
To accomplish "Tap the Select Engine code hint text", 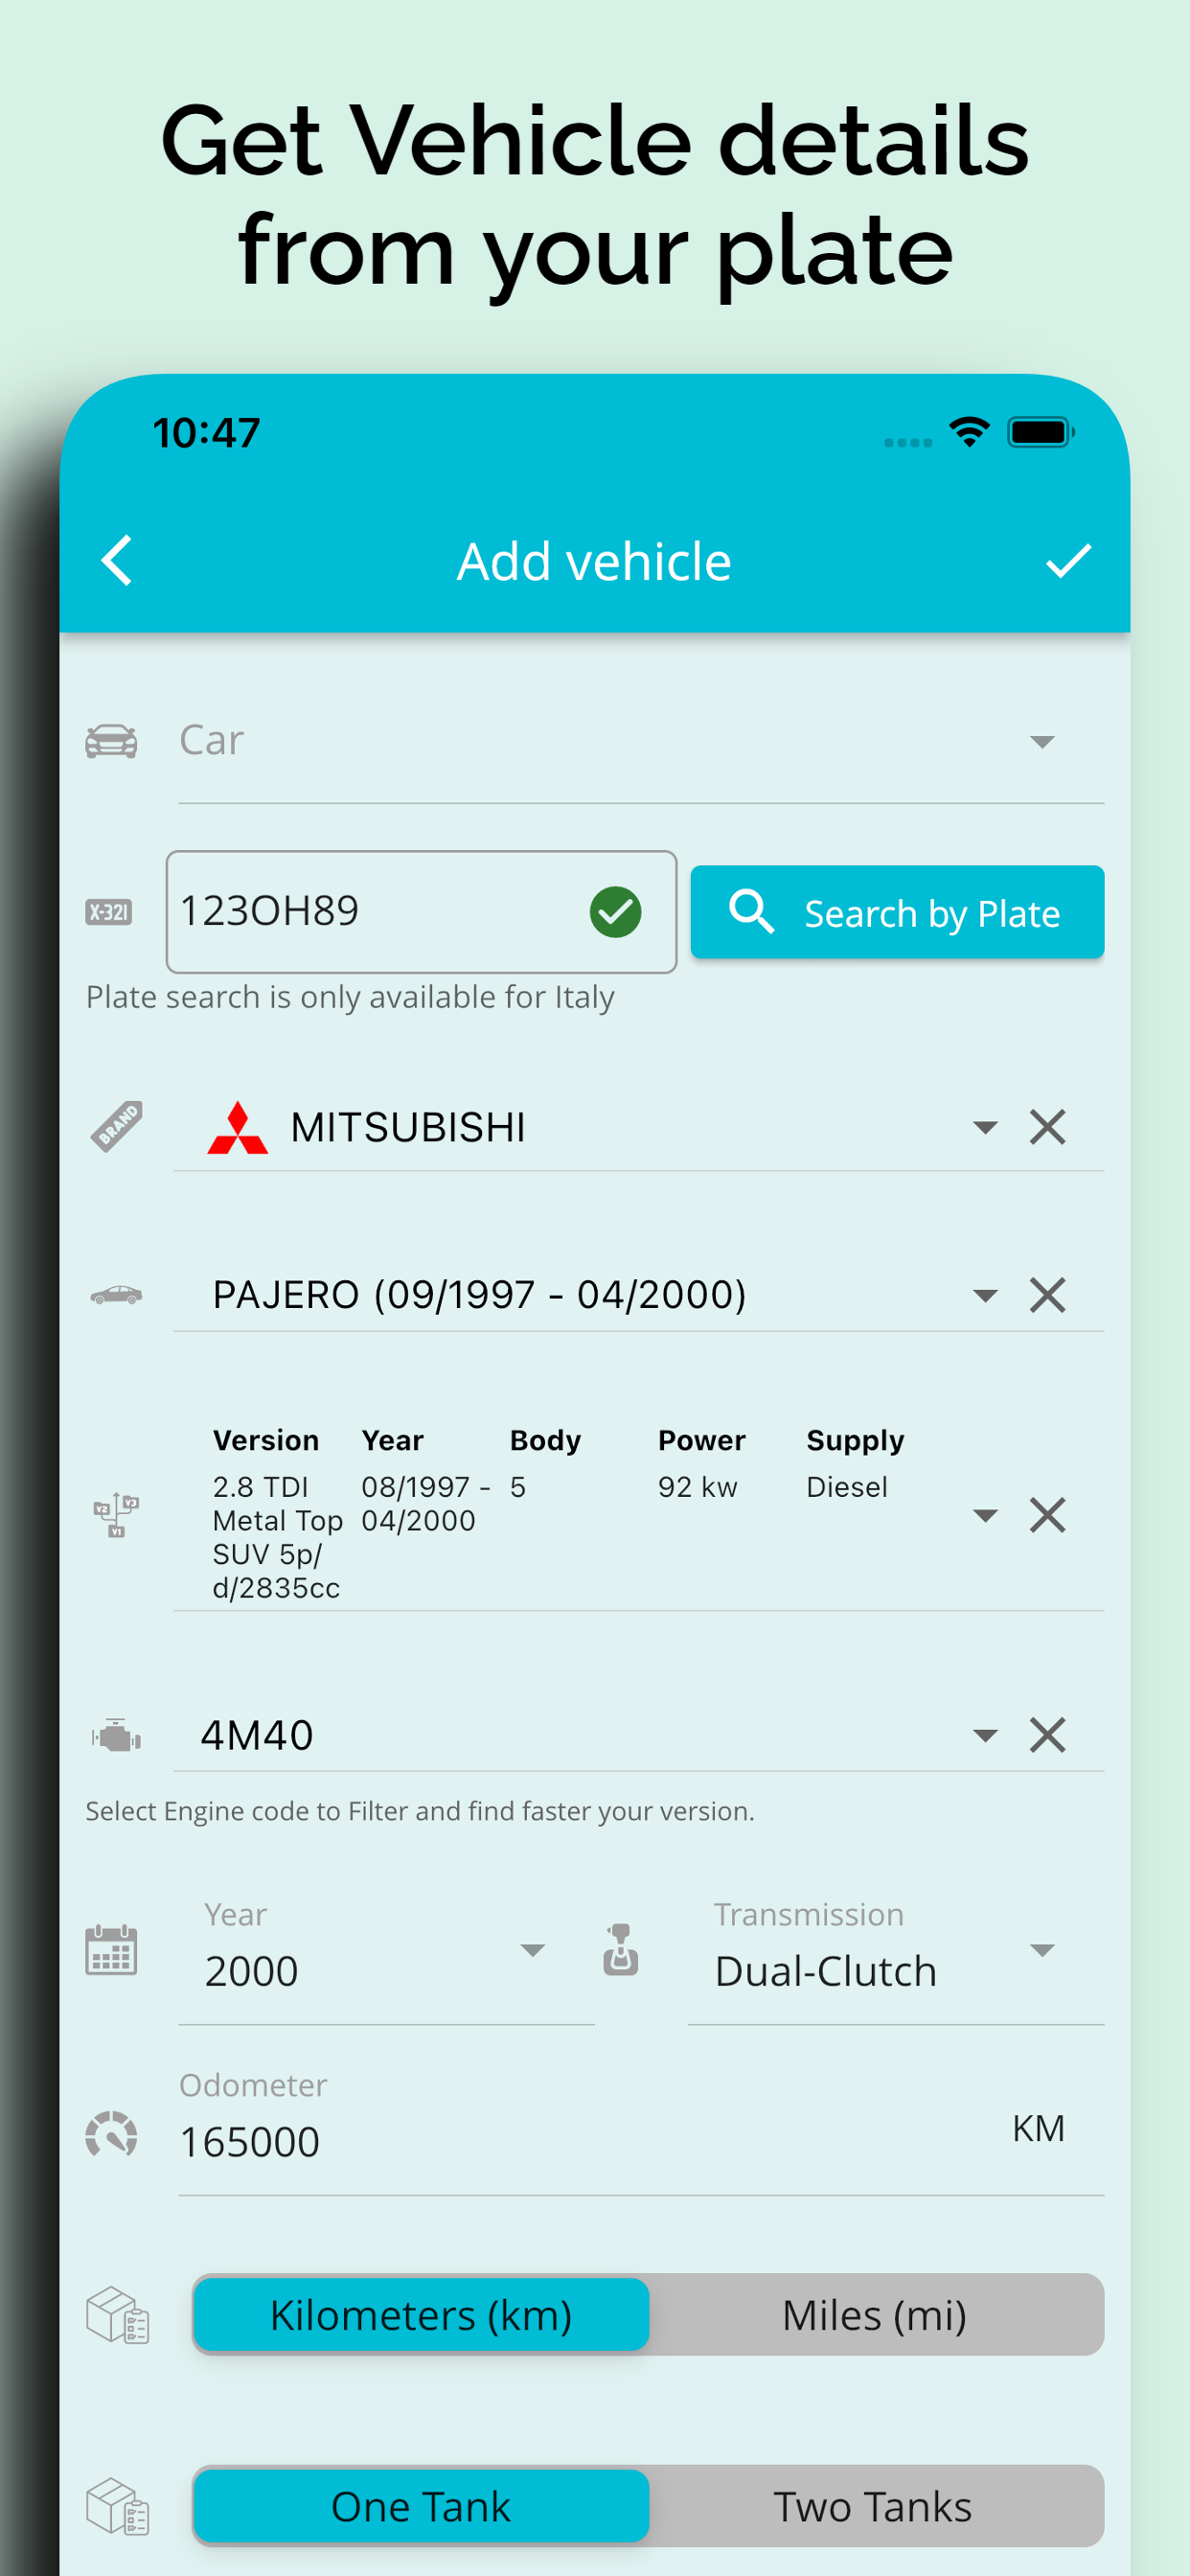I will coord(420,1811).
